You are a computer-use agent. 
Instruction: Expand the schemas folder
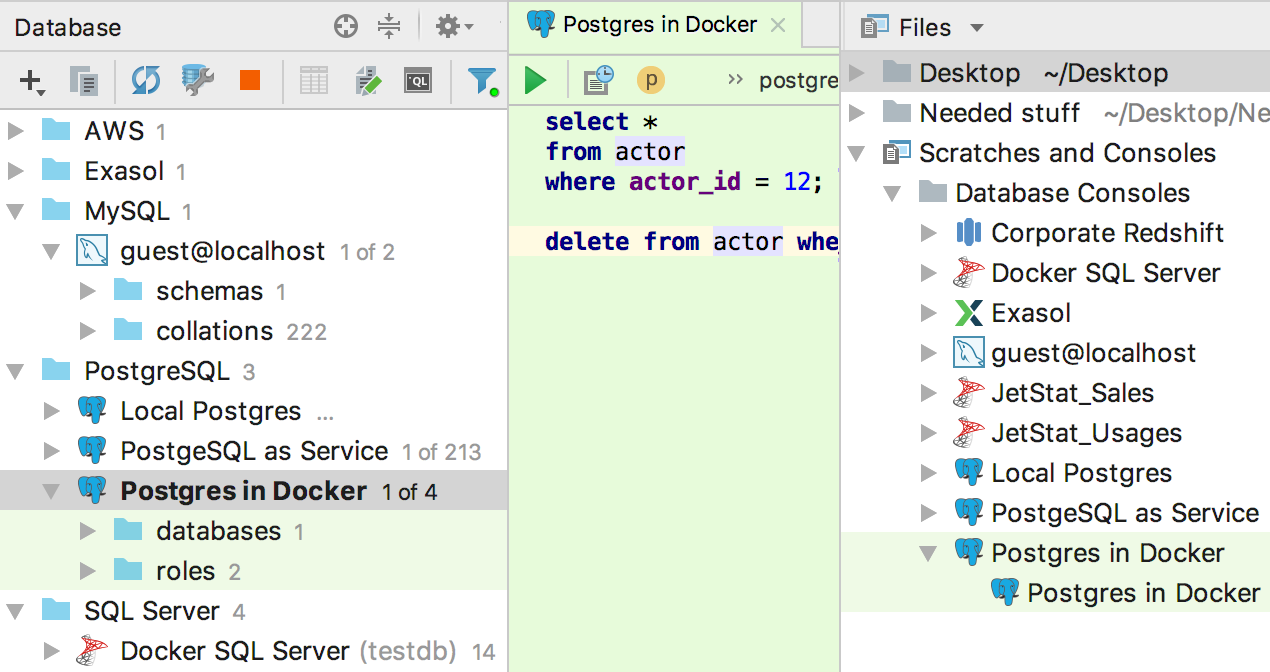point(87,291)
